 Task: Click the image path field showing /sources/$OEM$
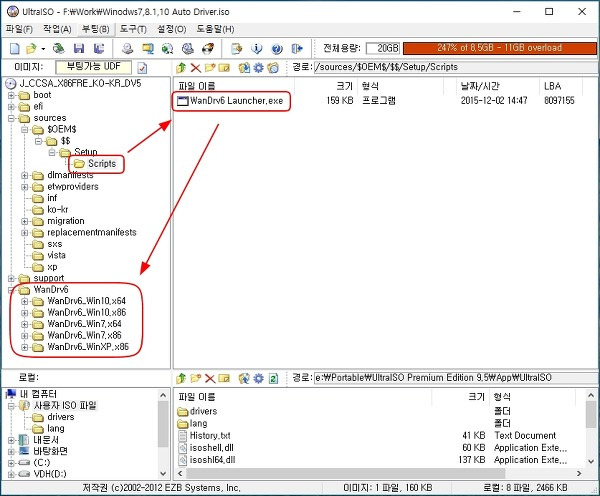455,67
